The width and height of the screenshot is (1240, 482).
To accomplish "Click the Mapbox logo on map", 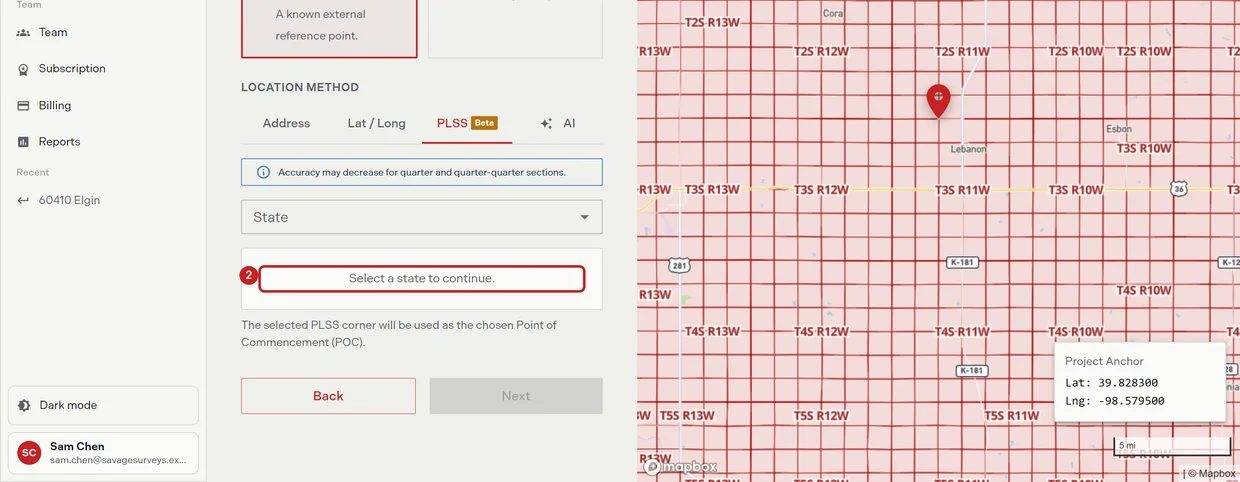I will pyautogui.click(x=680, y=466).
